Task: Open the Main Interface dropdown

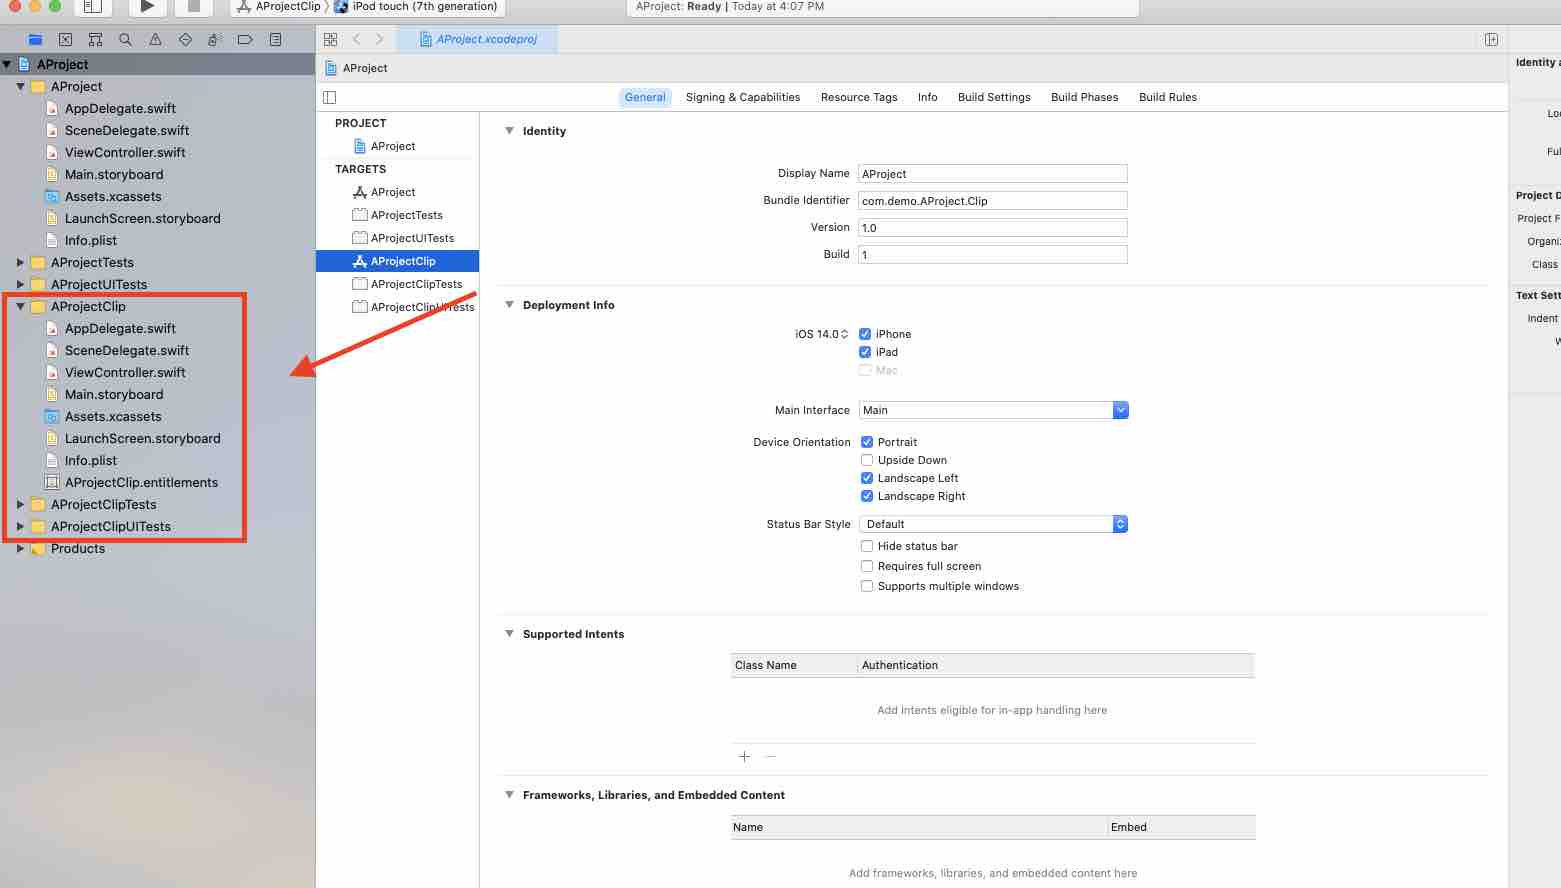Action: (1120, 410)
